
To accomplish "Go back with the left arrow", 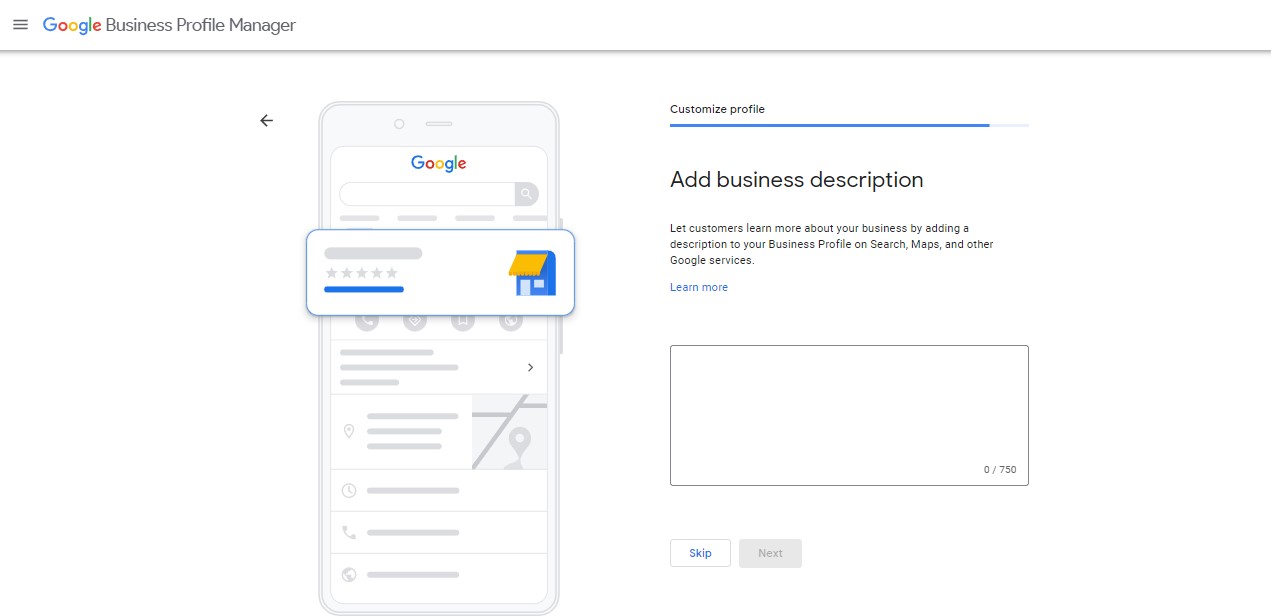I will (266, 120).
